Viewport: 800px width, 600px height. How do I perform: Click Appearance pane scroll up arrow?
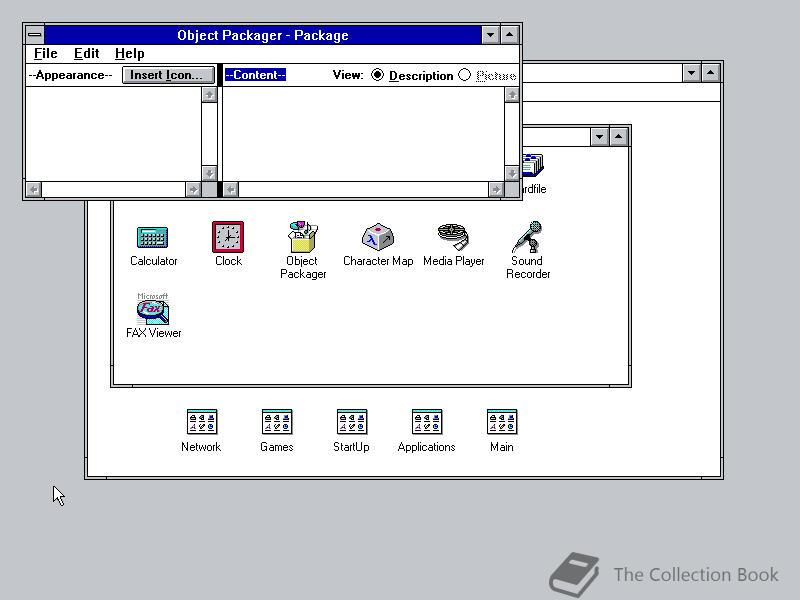pyautogui.click(x=209, y=95)
